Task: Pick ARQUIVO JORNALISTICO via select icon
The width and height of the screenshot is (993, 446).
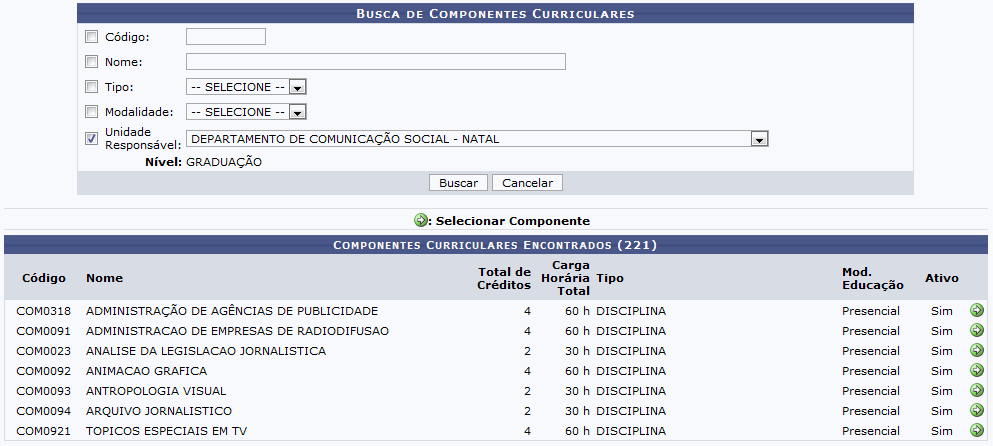Action: coord(977,410)
